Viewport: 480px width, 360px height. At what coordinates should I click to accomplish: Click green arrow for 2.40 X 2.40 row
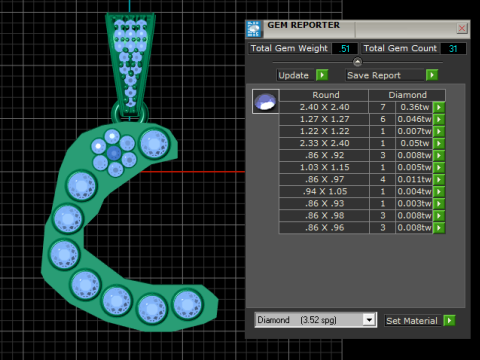439,107
